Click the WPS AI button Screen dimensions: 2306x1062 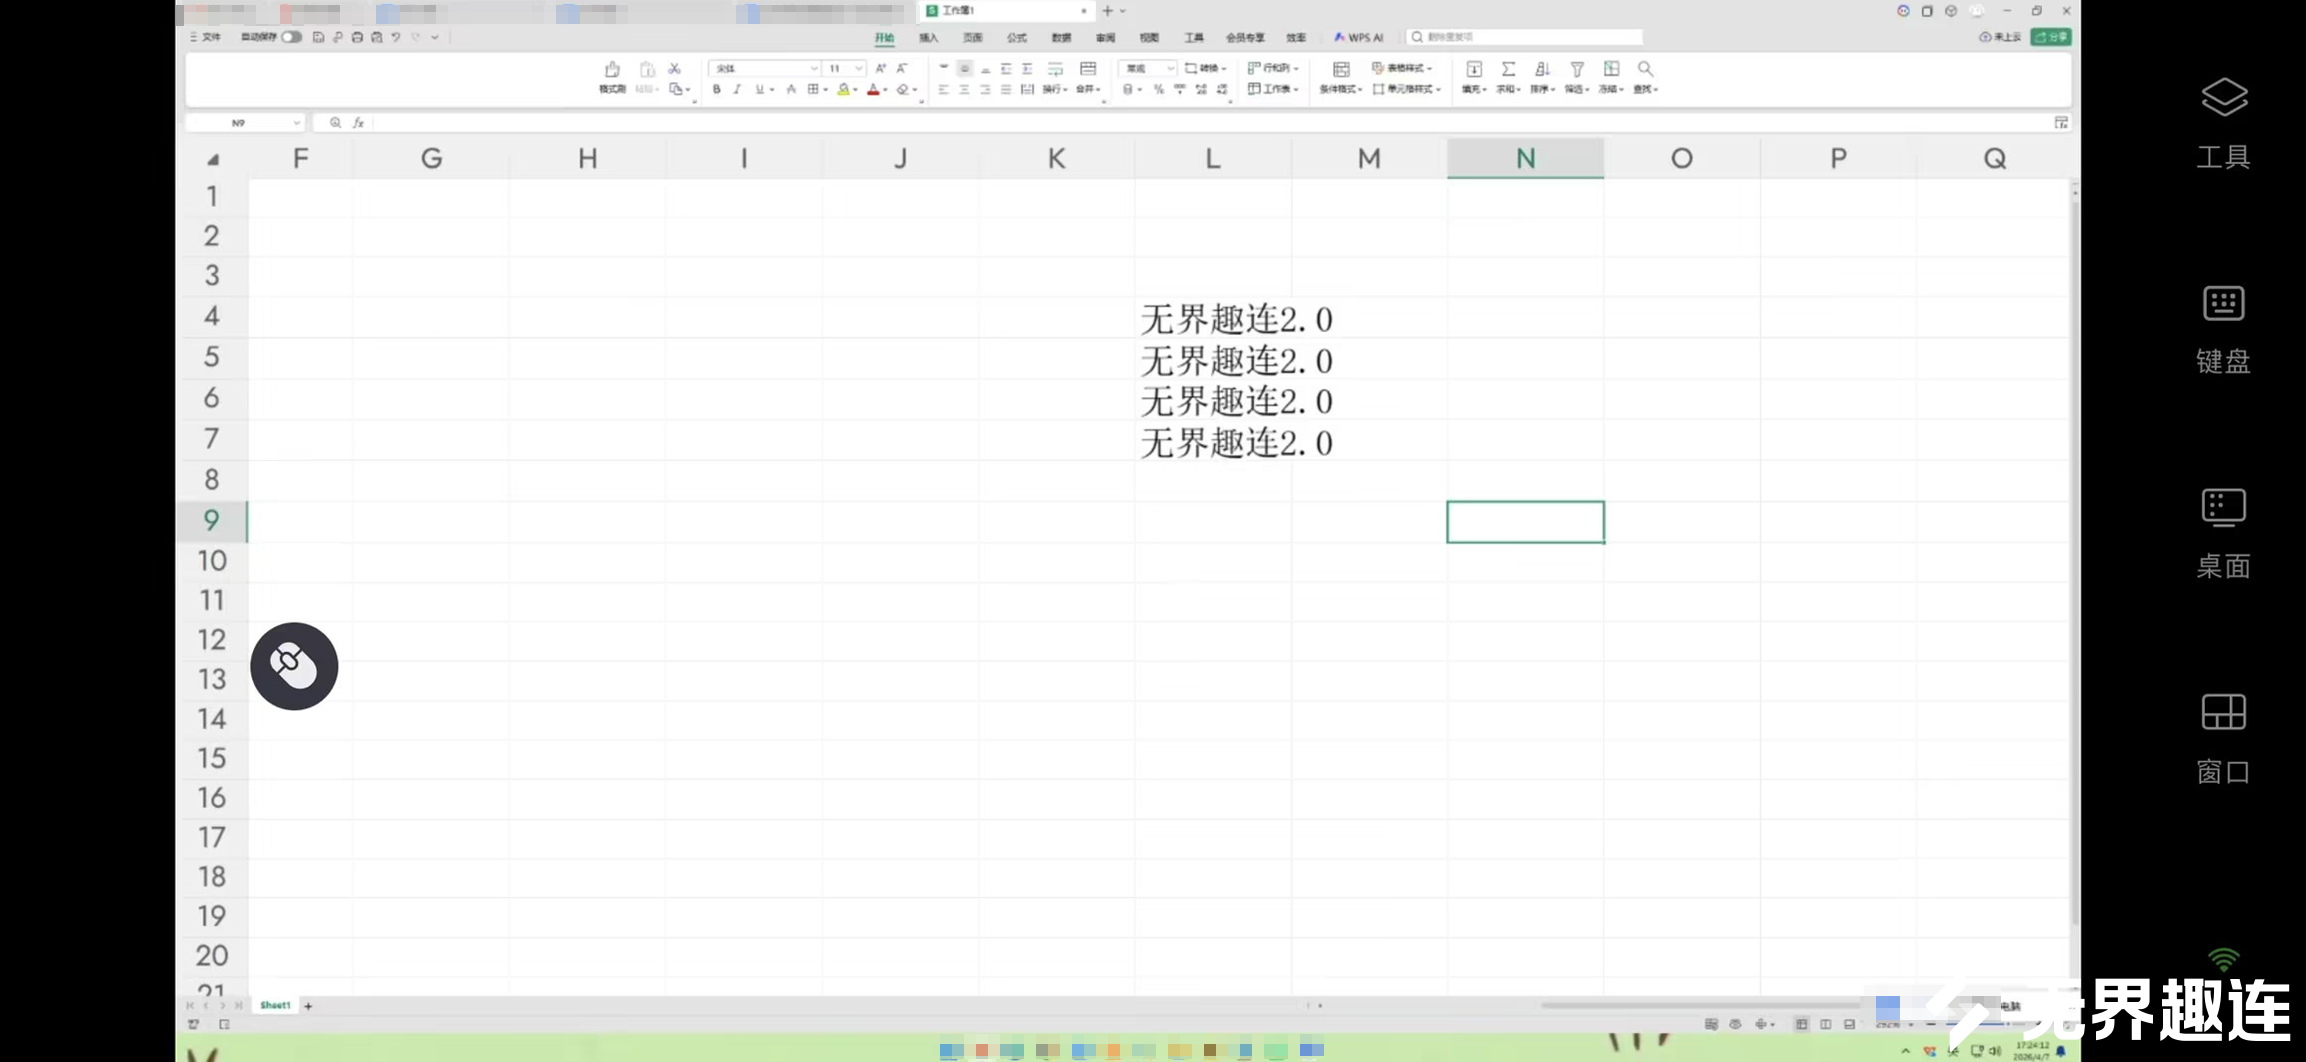tap(1359, 38)
